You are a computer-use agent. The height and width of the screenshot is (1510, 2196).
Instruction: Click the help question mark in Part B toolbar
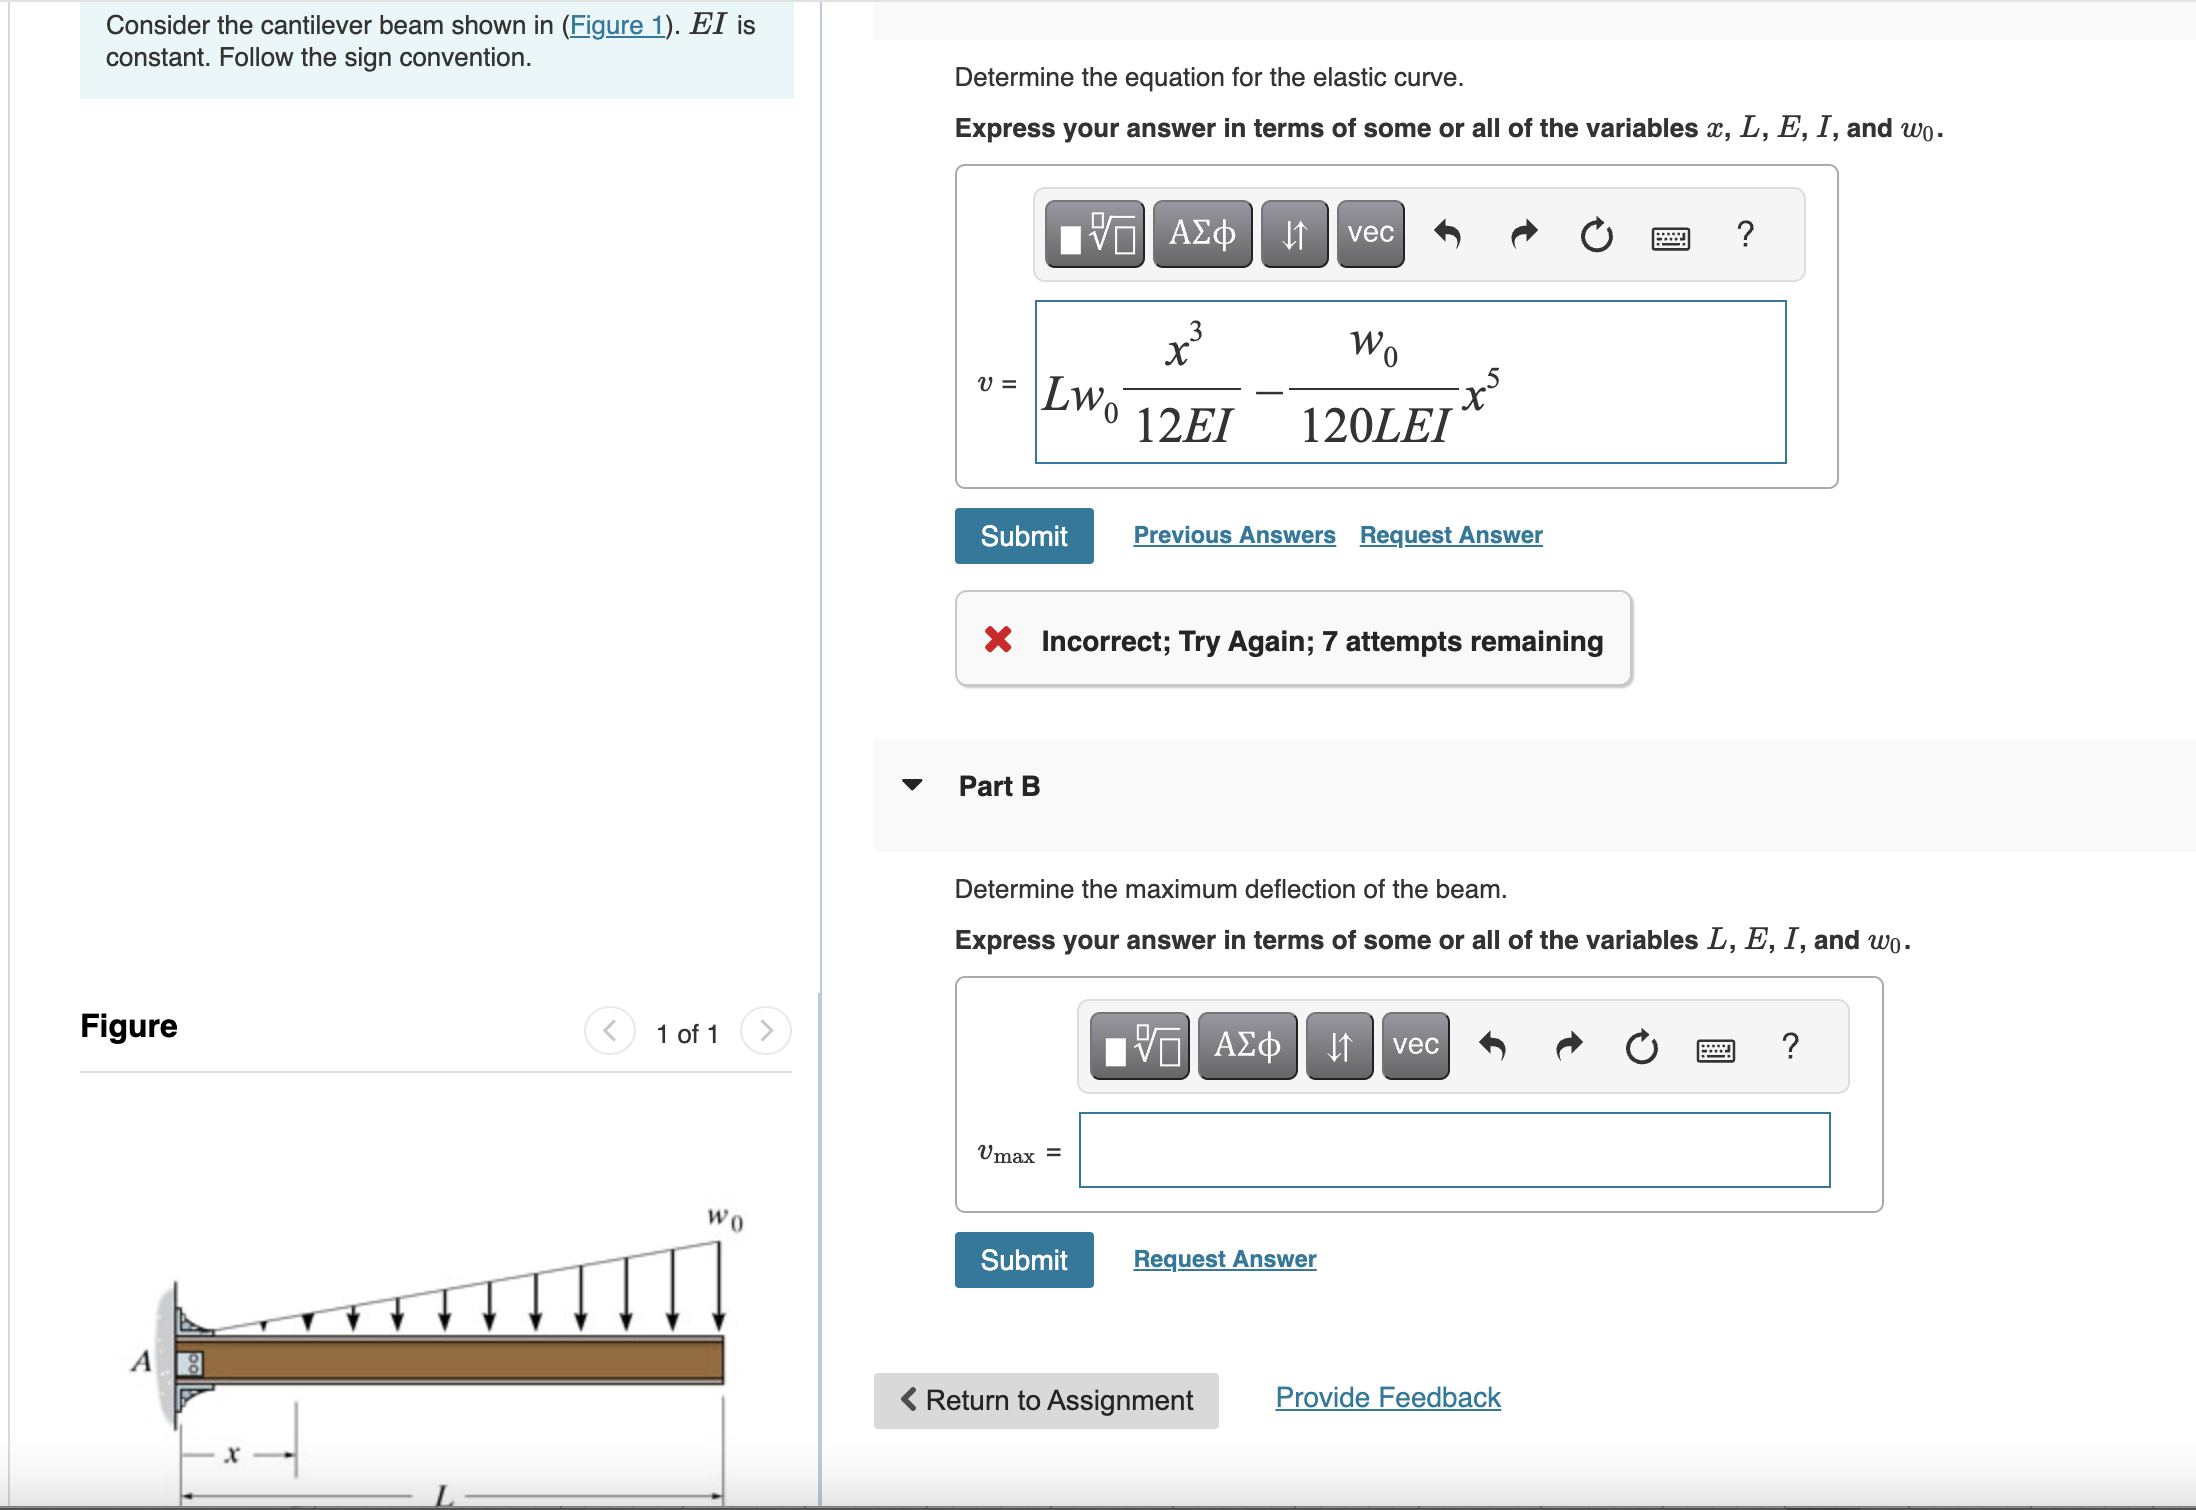(x=1790, y=1046)
